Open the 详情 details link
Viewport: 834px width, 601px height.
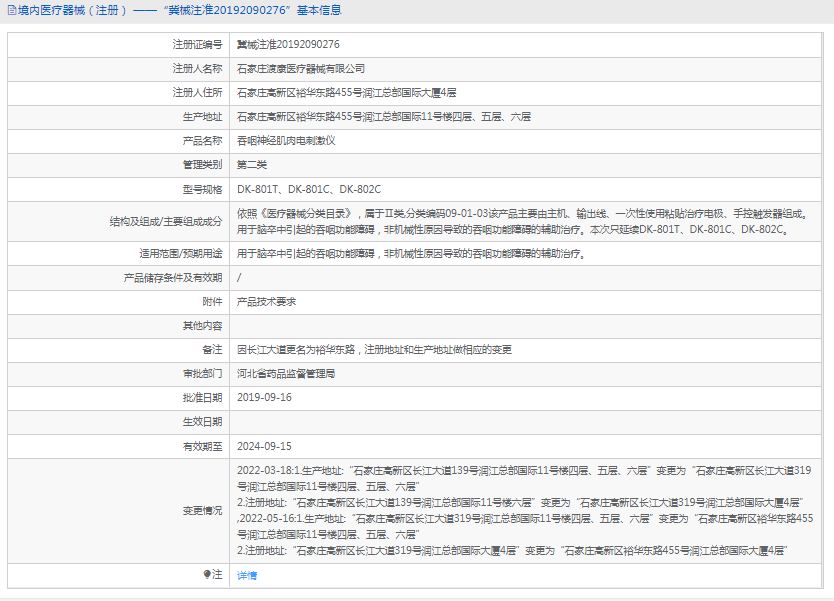[x=247, y=576]
